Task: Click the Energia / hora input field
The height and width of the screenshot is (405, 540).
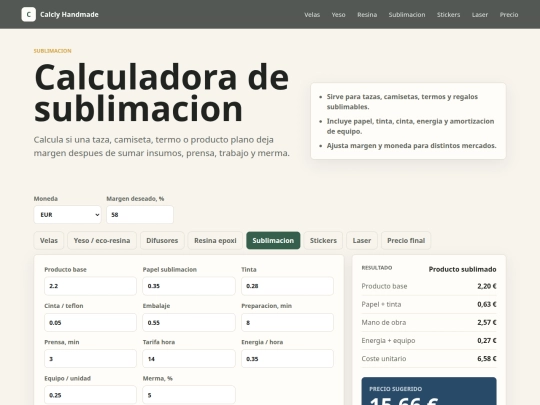Action: coord(287,359)
